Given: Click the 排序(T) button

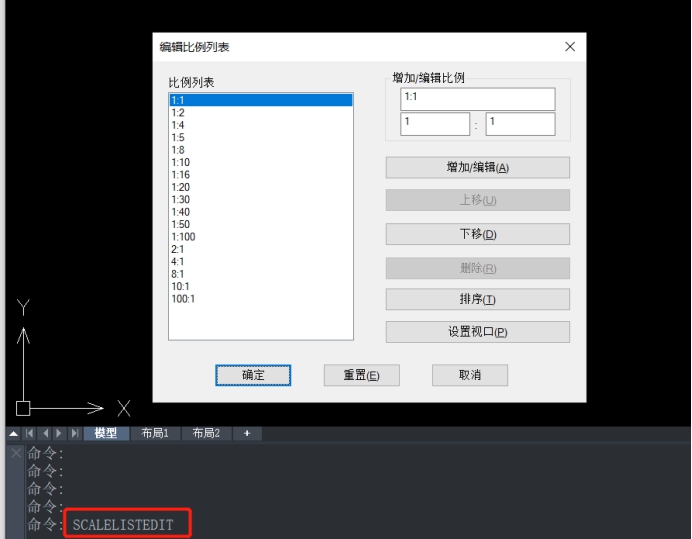Looking at the screenshot, I should tap(477, 300).
